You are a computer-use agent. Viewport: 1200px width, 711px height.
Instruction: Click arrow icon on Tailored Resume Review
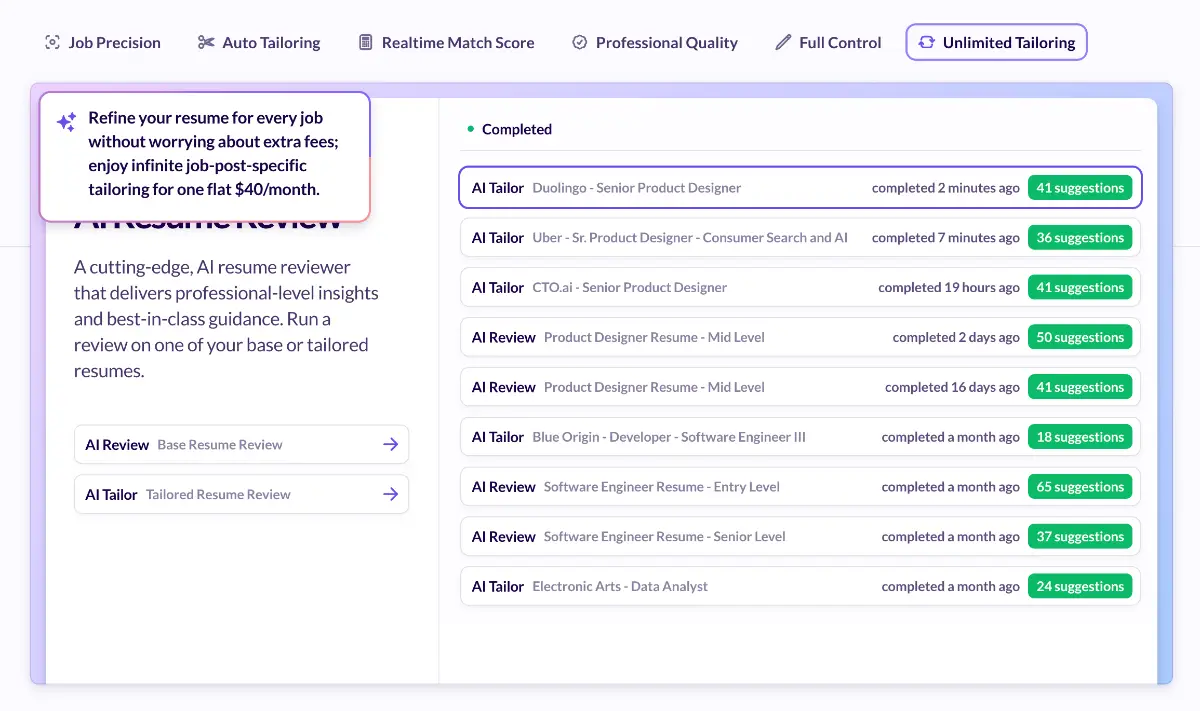(x=391, y=494)
